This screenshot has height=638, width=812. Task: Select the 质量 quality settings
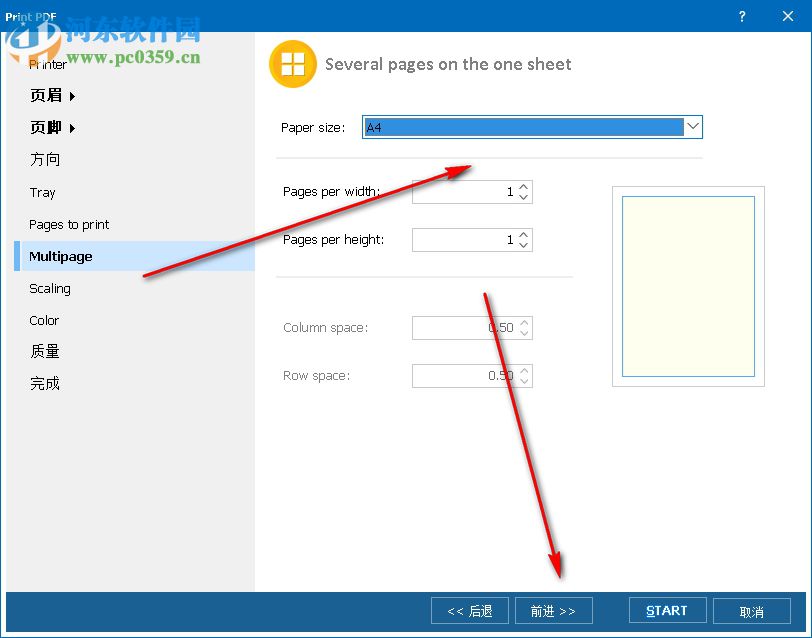click(46, 351)
